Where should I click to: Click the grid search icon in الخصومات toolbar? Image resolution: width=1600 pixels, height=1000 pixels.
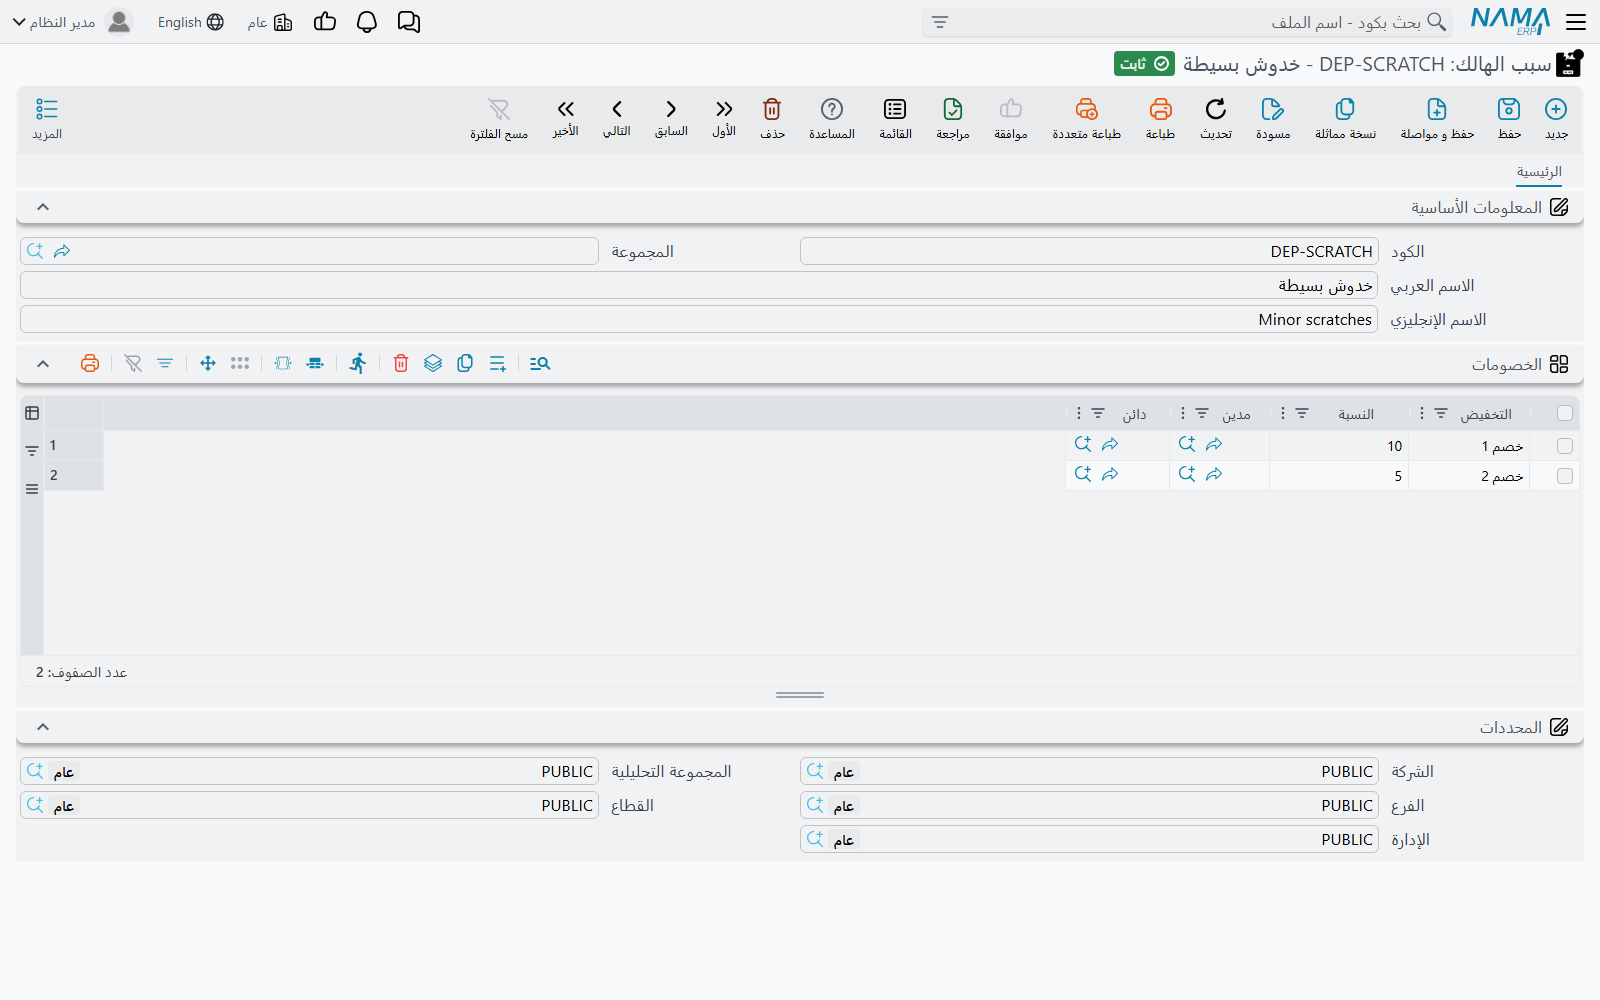[x=540, y=363]
